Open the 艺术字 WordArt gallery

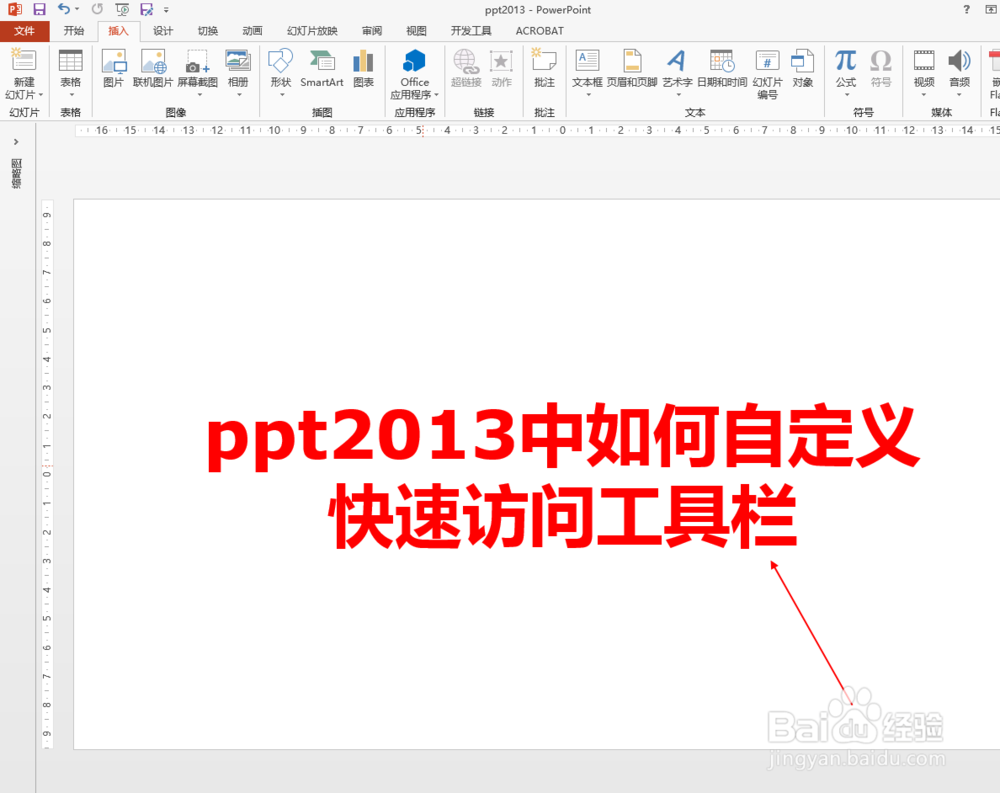click(677, 72)
